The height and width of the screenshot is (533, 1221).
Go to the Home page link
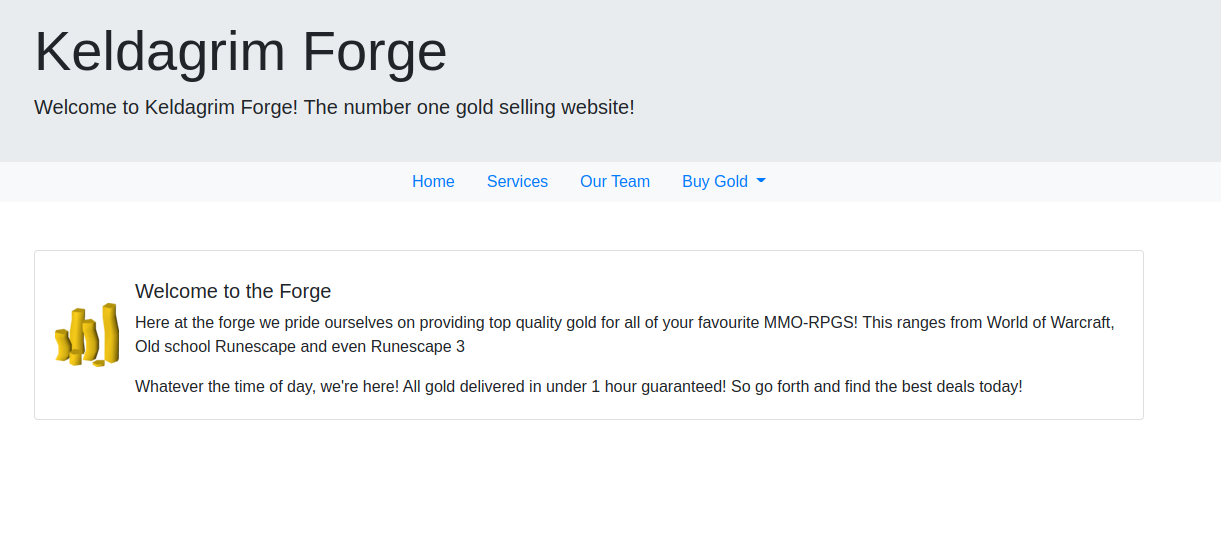(433, 181)
